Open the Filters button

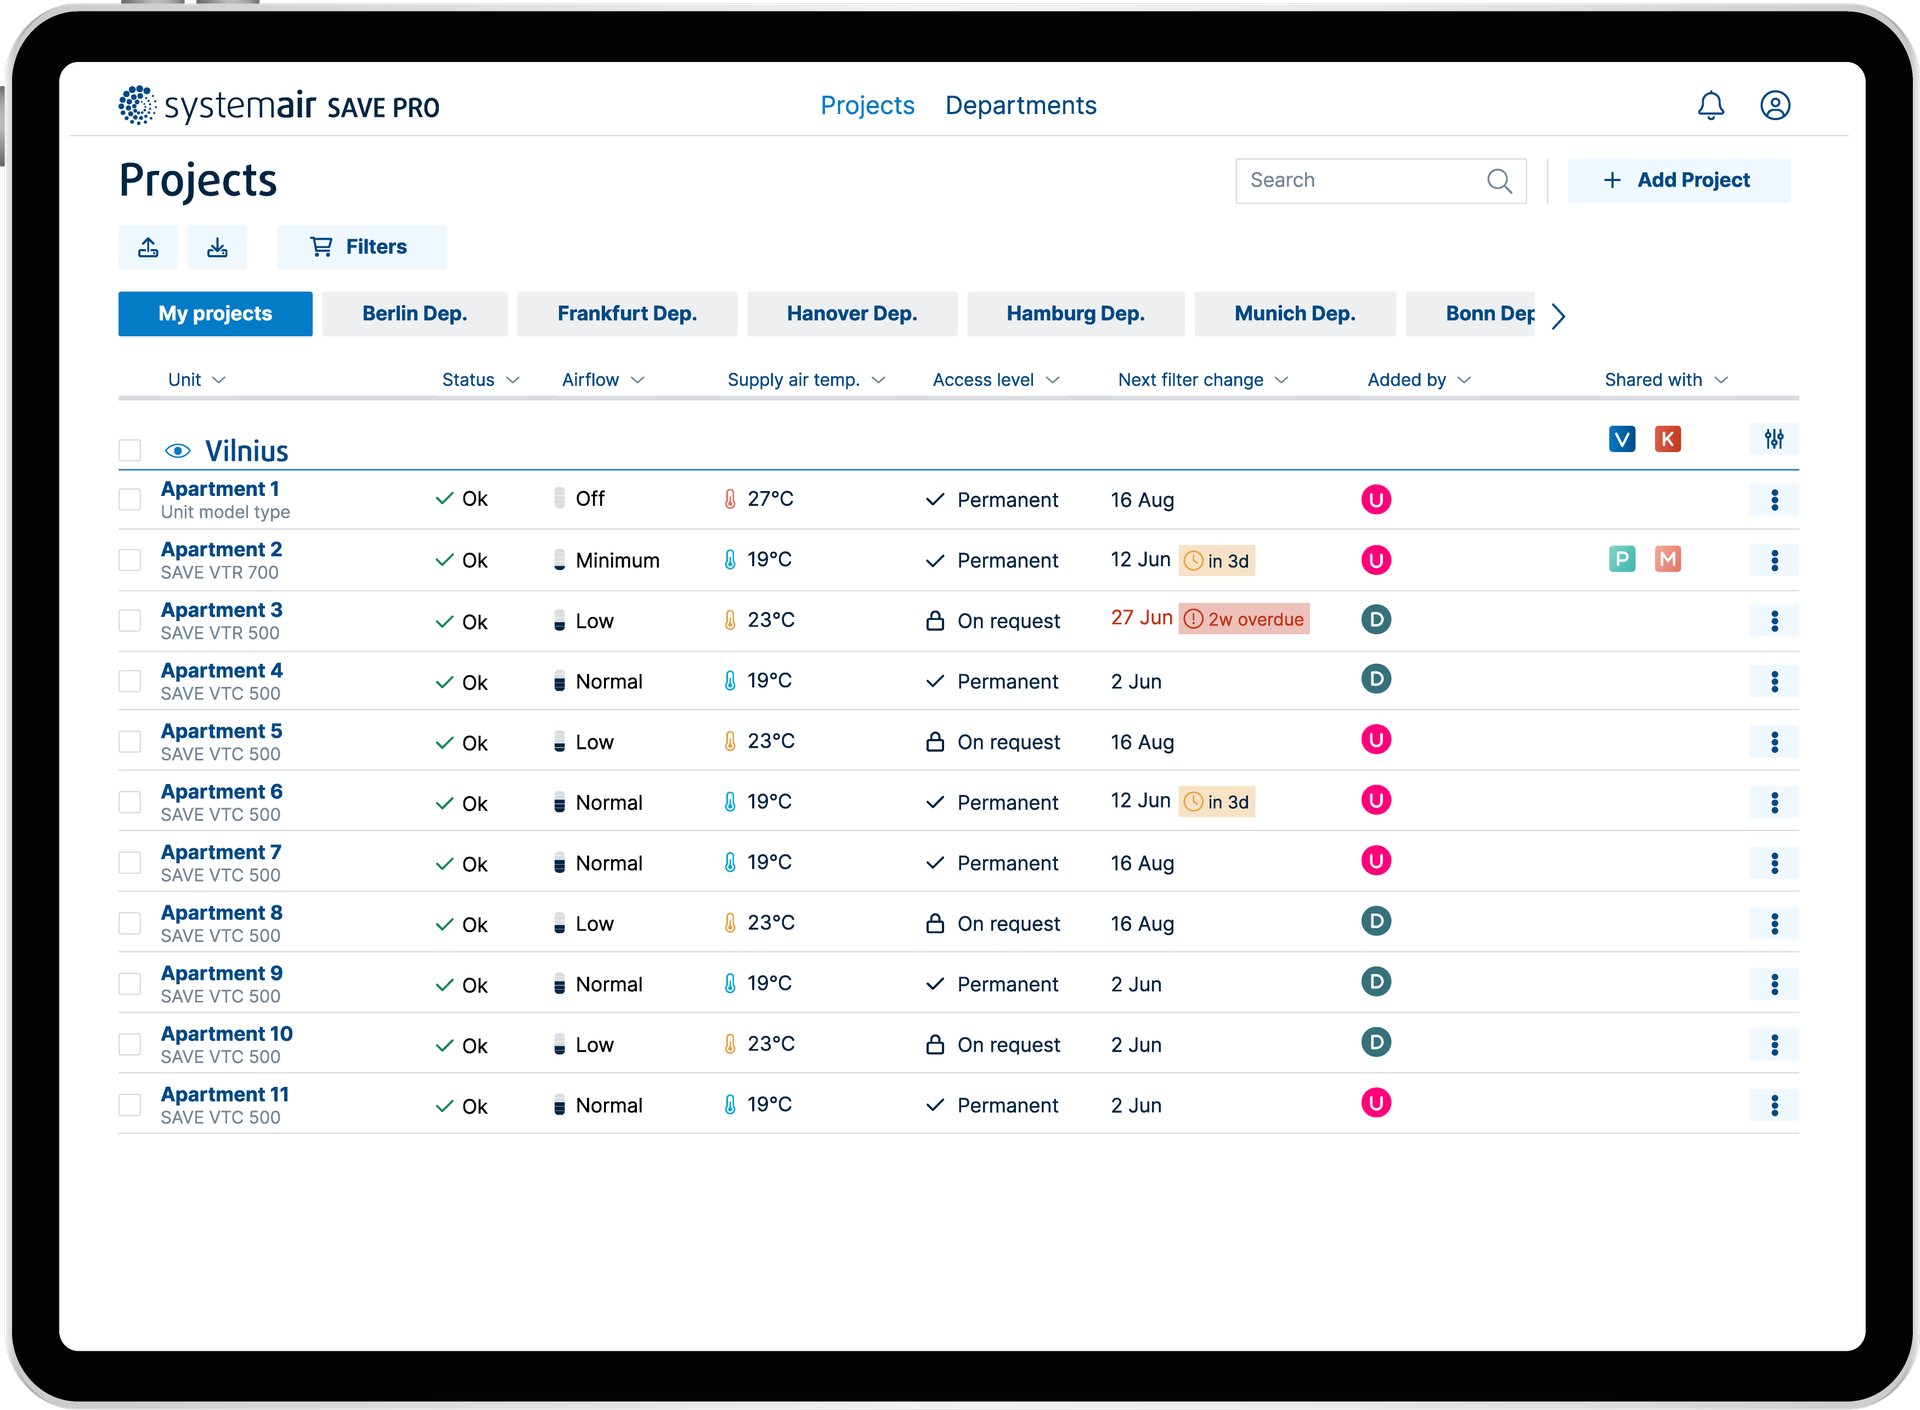click(362, 247)
